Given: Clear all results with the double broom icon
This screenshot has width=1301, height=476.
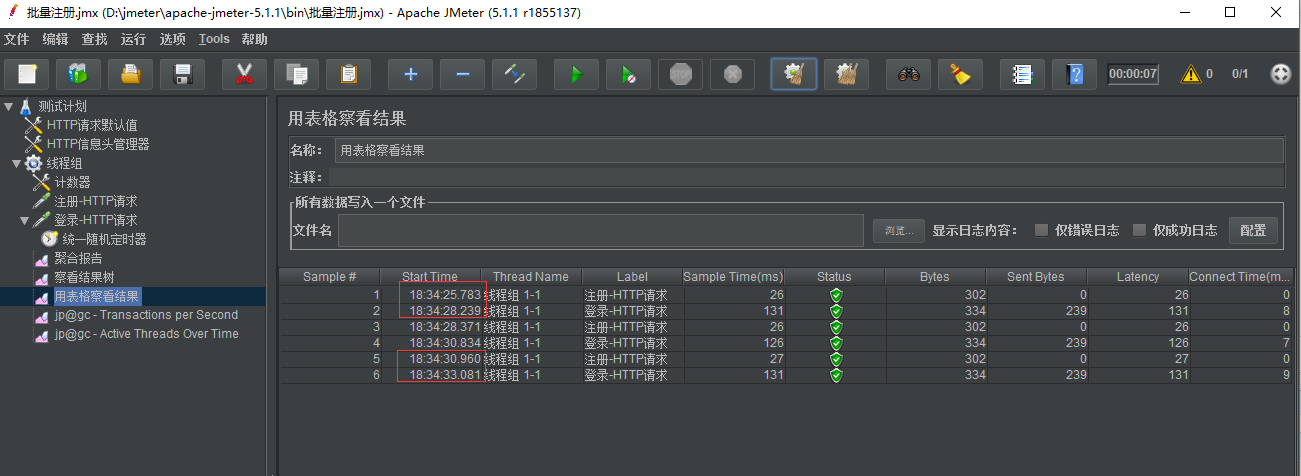Looking at the screenshot, I should point(846,74).
